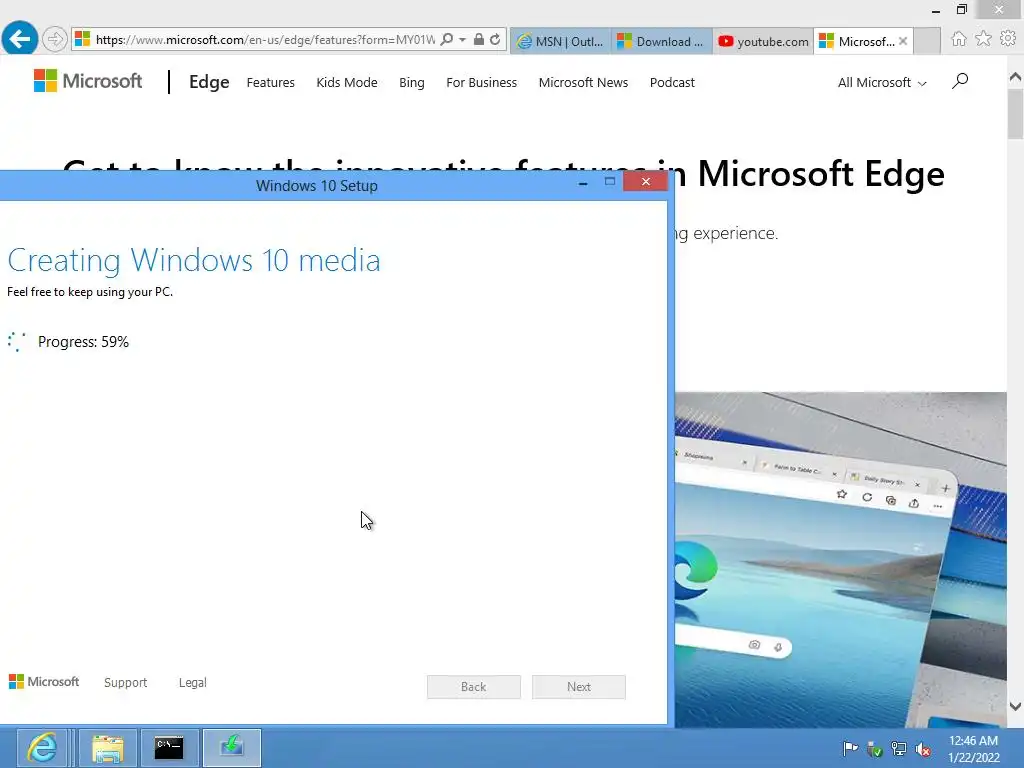This screenshot has width=1024, height=768.
Task: Open Favorites with the star icon
Action: coord(983,39)
